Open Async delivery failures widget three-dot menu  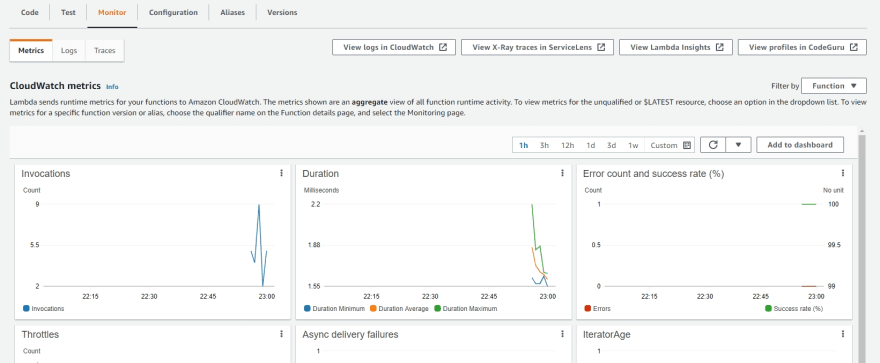[x=562, y=334]
